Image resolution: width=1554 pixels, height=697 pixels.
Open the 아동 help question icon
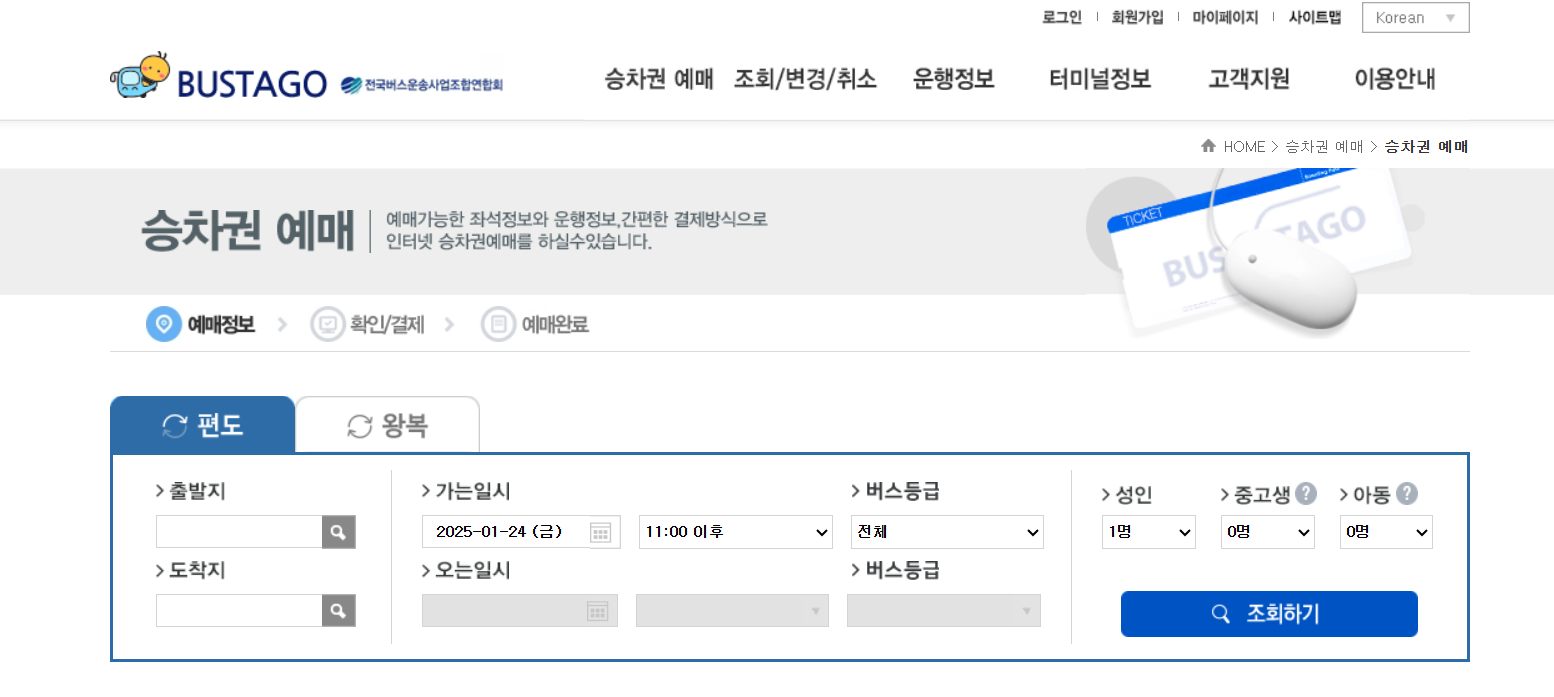(1407, 492)
